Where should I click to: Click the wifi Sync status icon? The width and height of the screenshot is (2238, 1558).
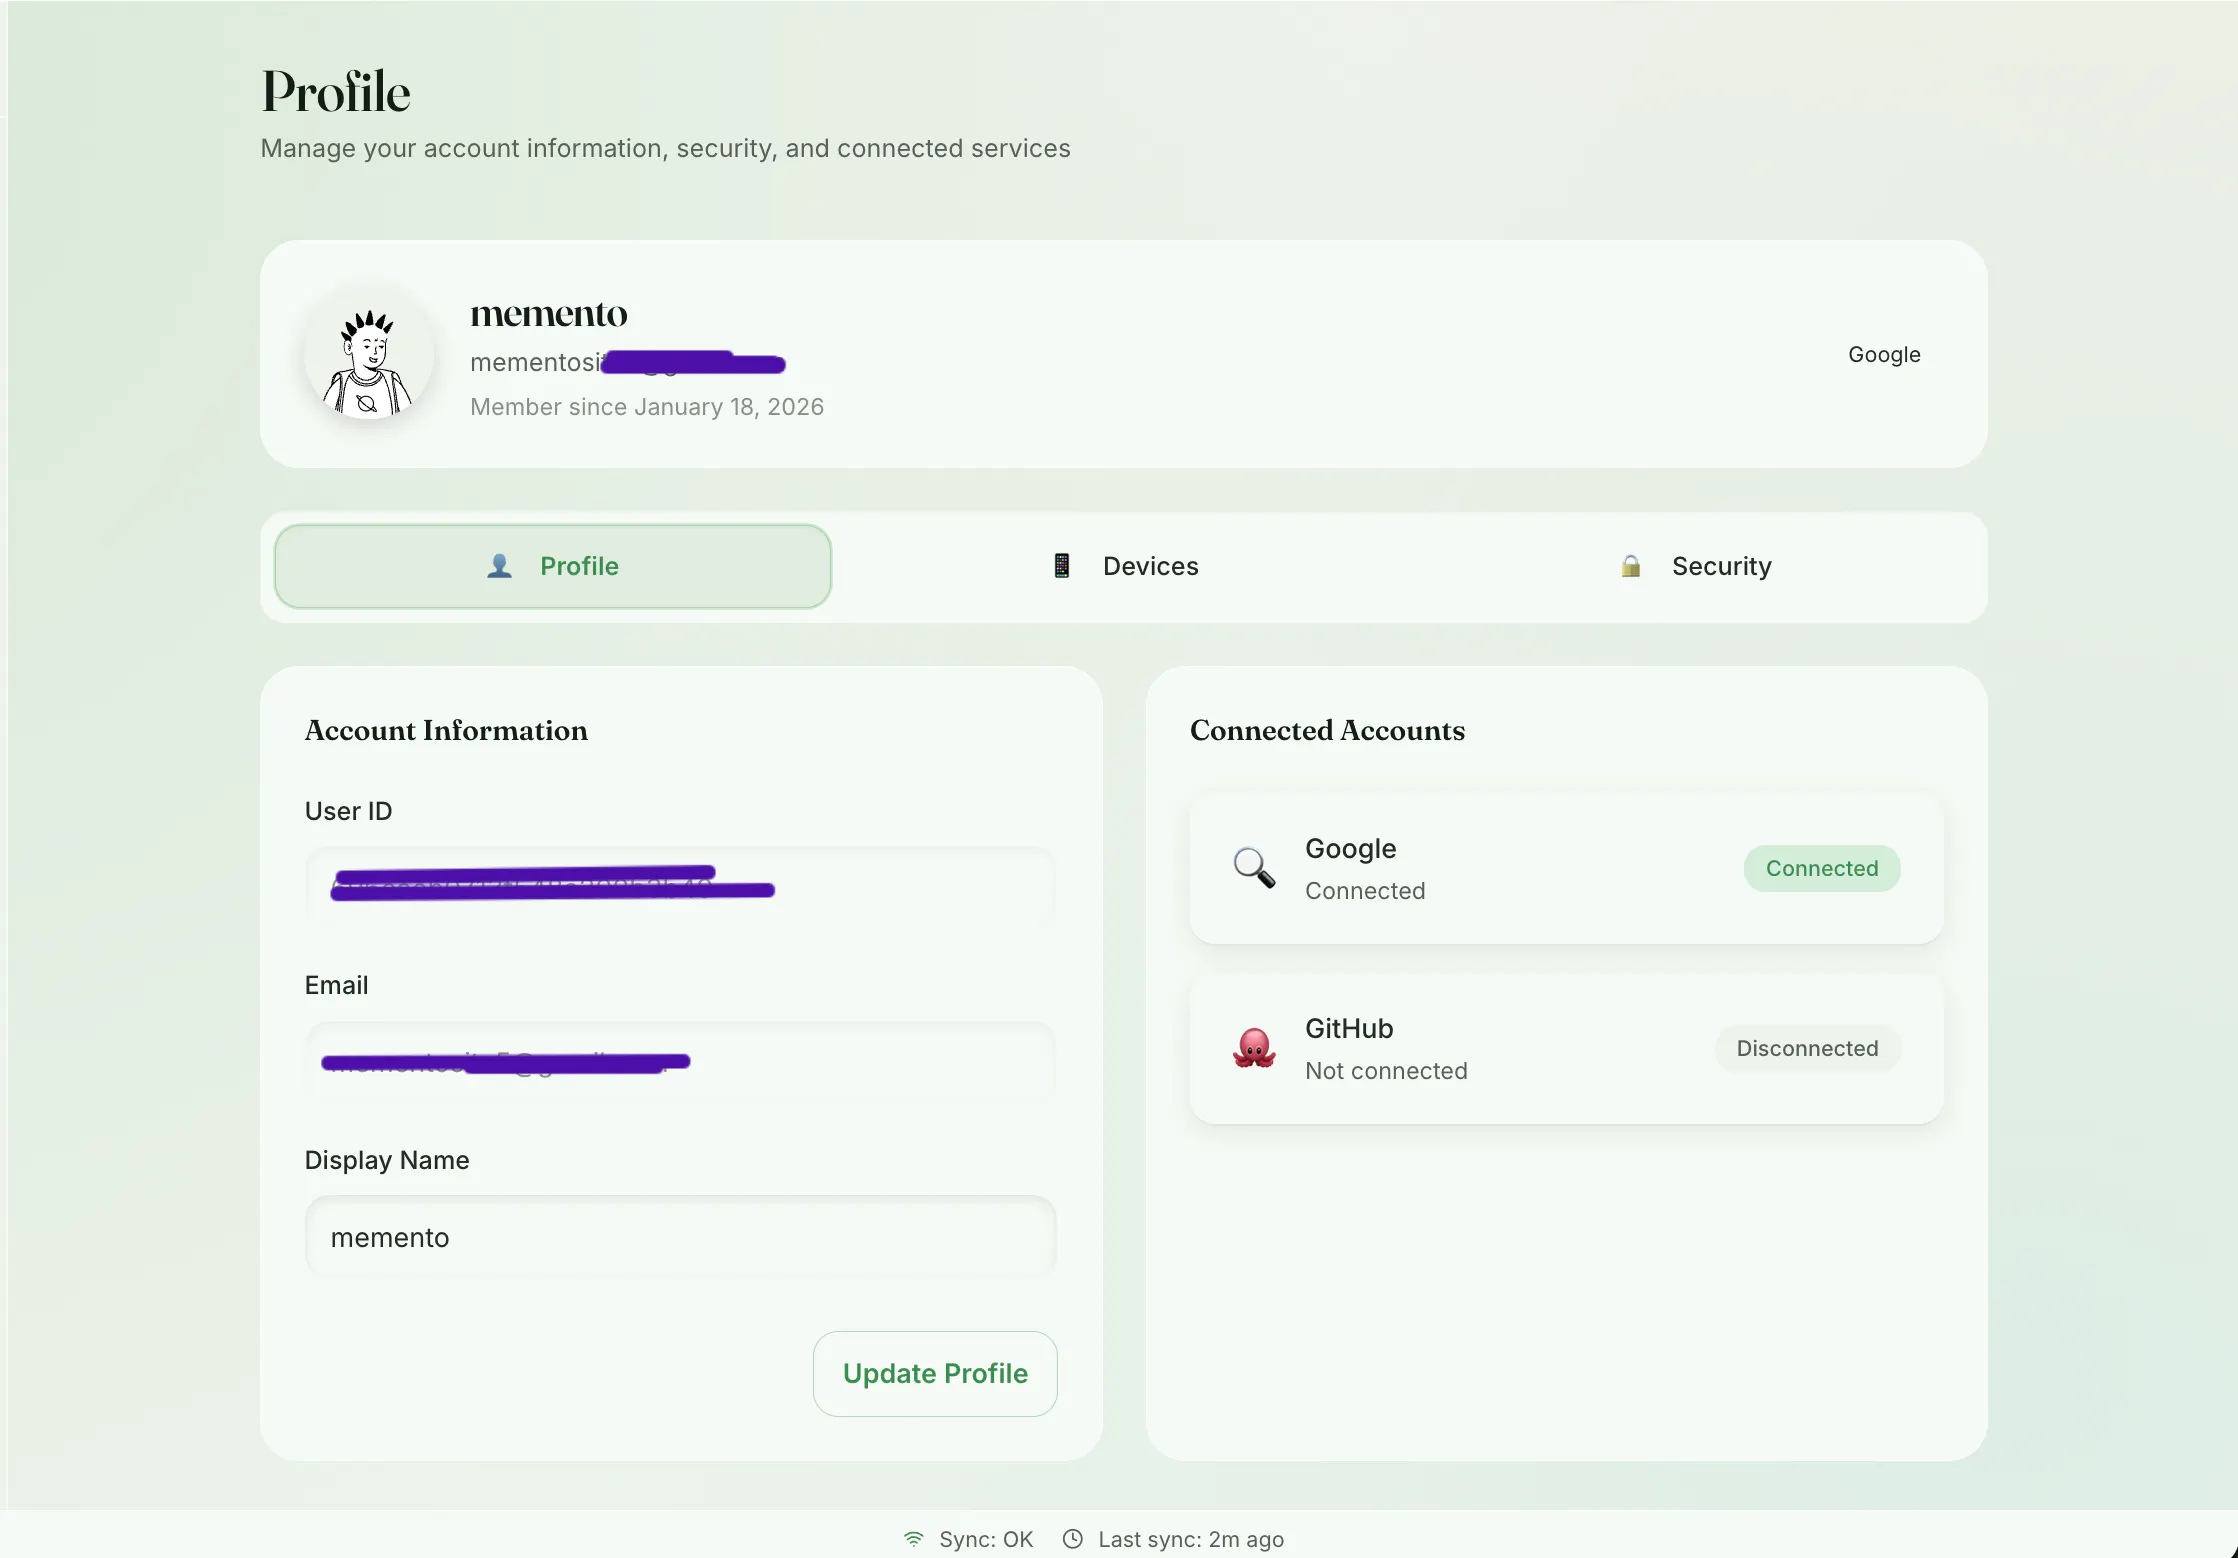[x=914, y=1539]
